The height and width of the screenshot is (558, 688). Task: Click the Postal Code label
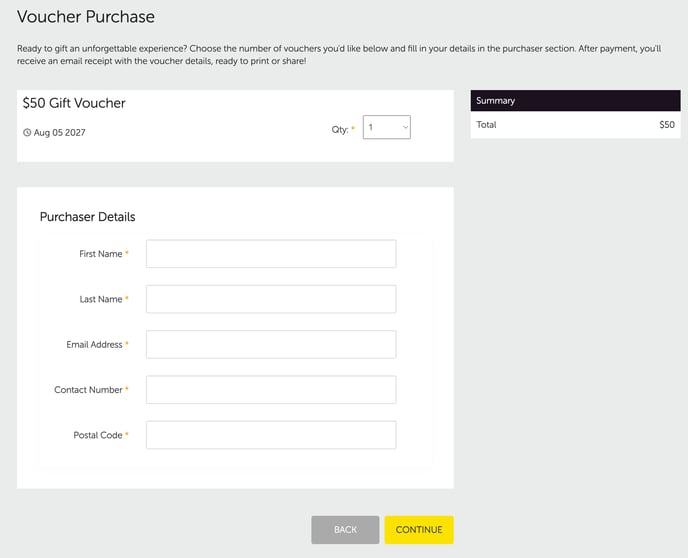pos(98,435)
